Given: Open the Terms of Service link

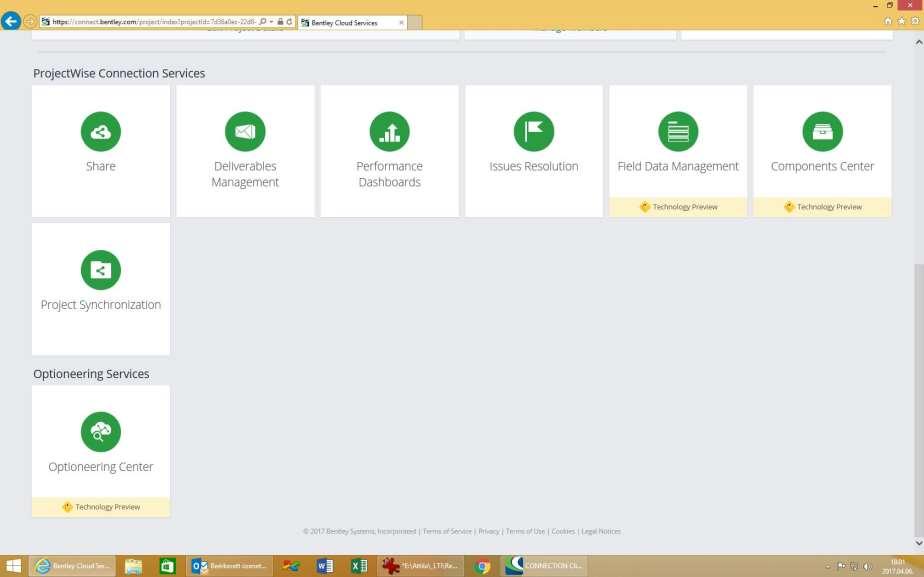Looking at the screenshot, I should [x=447, y=531].
